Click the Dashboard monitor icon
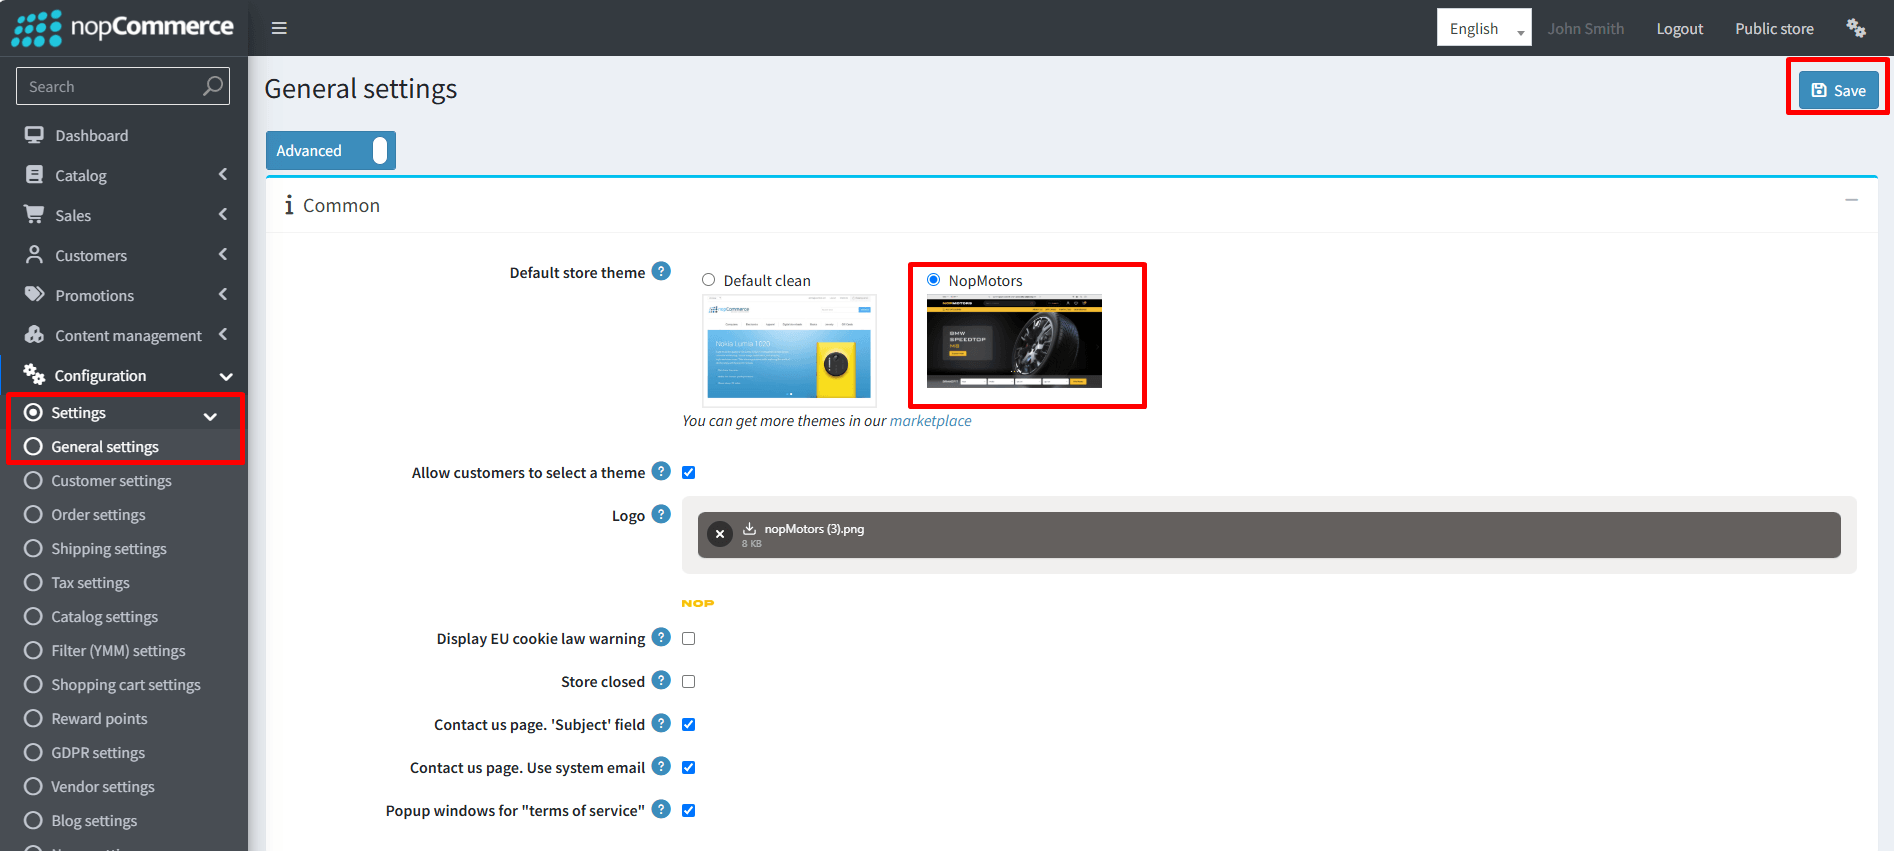The image size is (1894, 851). pos(35,135)
